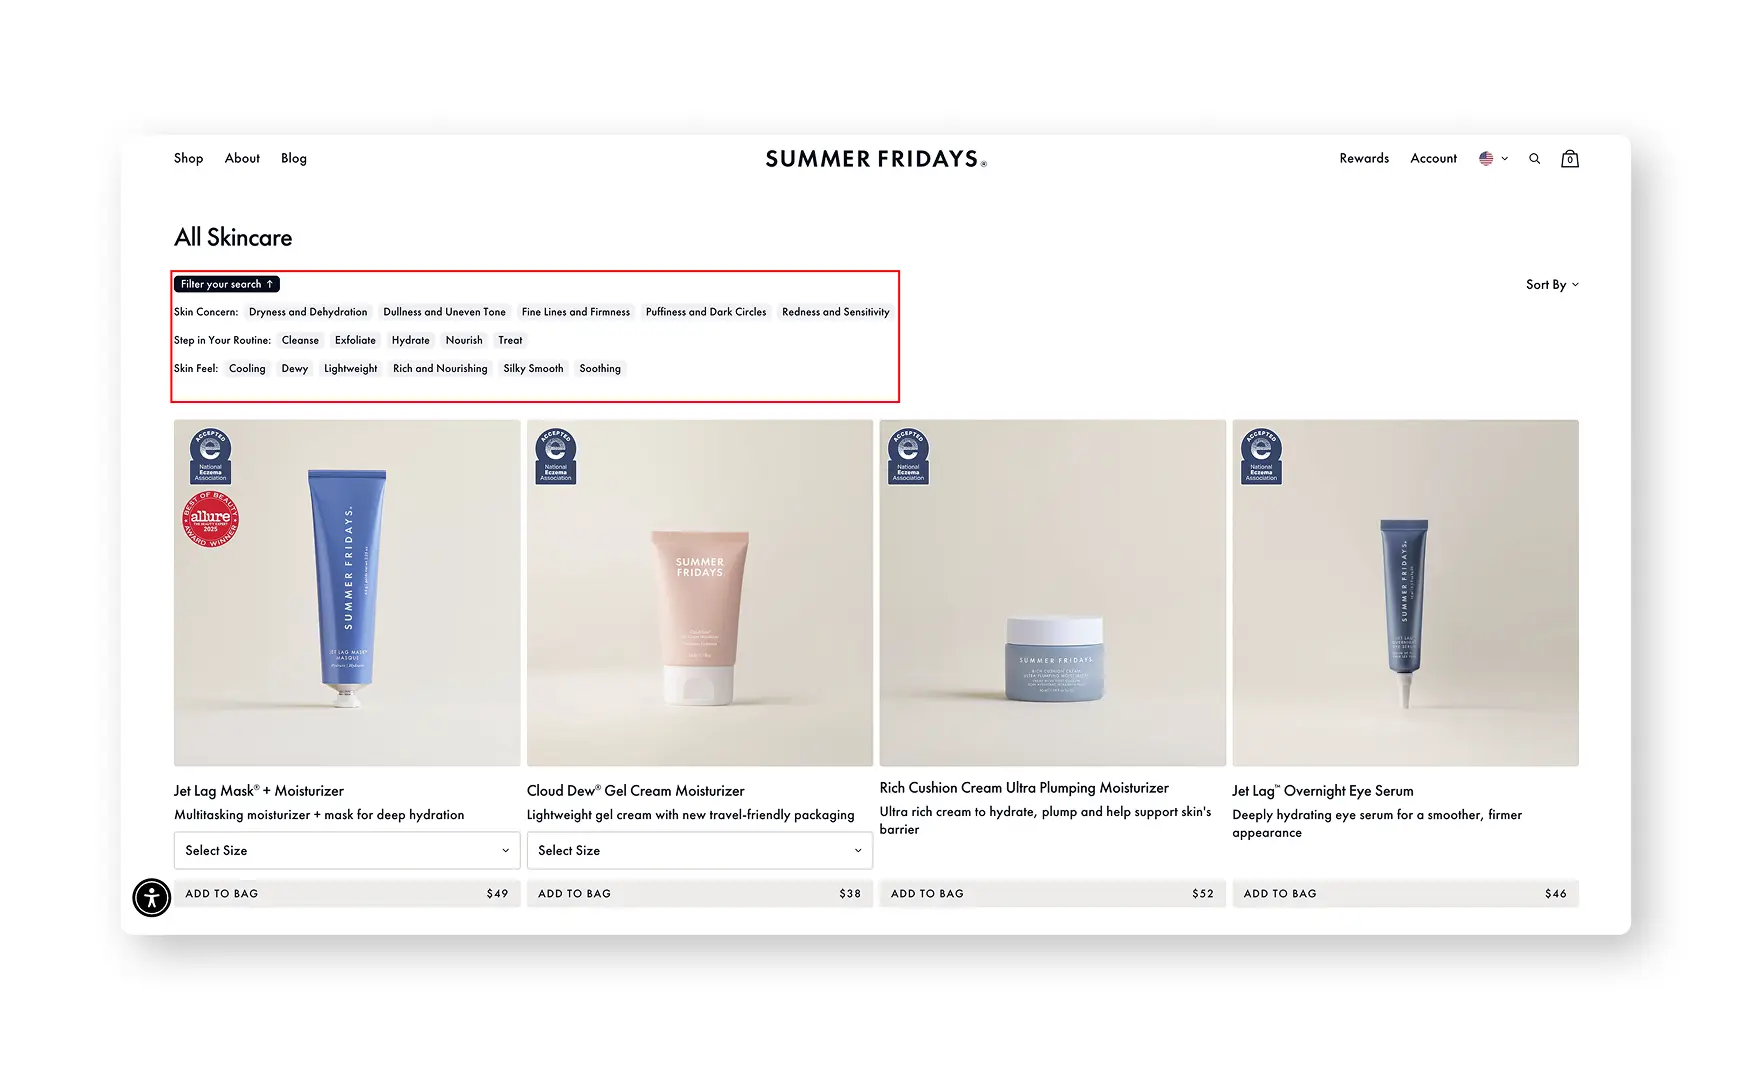
Task: Collapse the Filter your search panel
Action: (227, 284)
